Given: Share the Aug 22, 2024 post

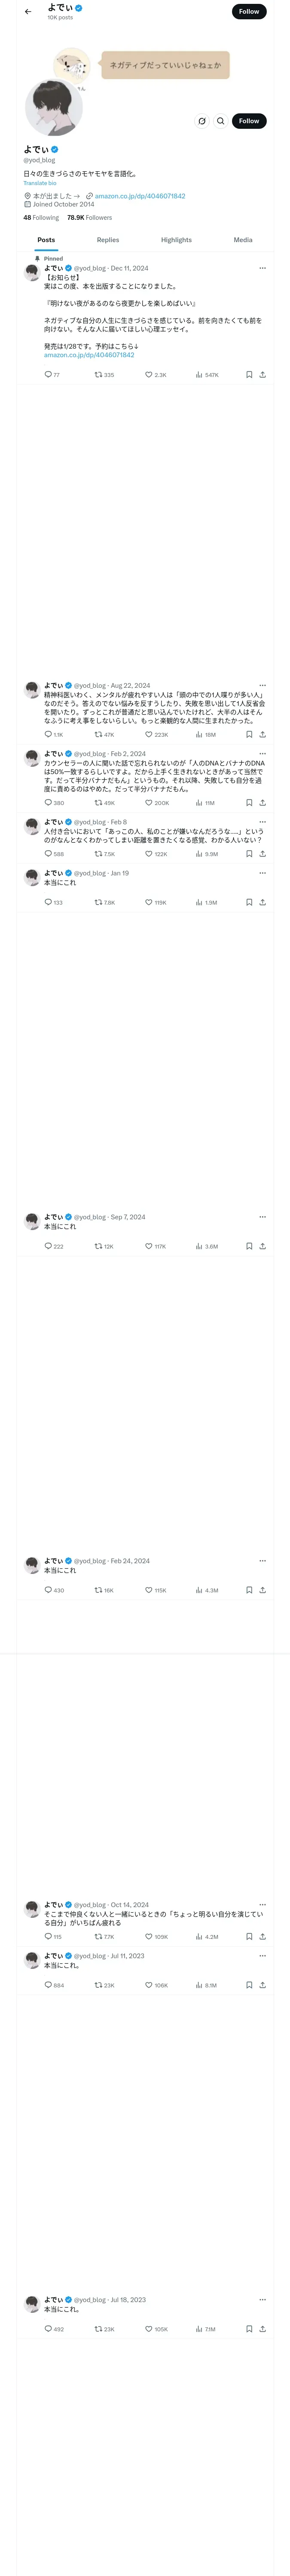Looking at the screenshot, I should pos(262,734).
